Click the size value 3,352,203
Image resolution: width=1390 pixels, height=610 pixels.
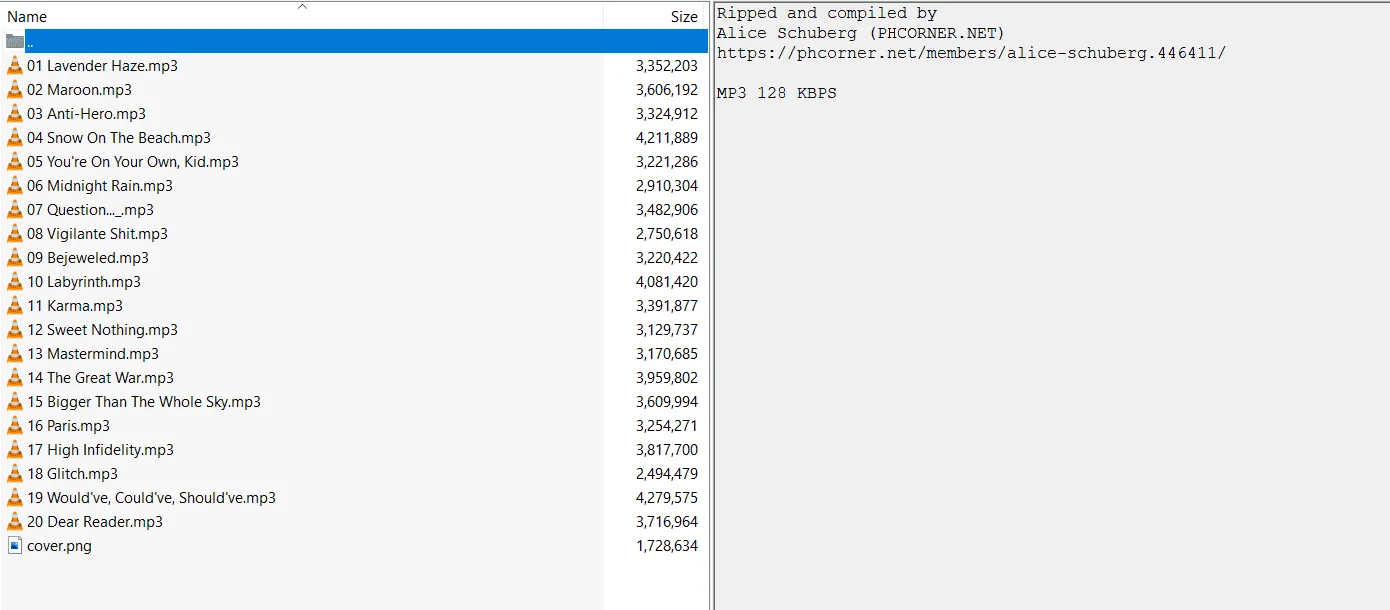pos(667,66)
